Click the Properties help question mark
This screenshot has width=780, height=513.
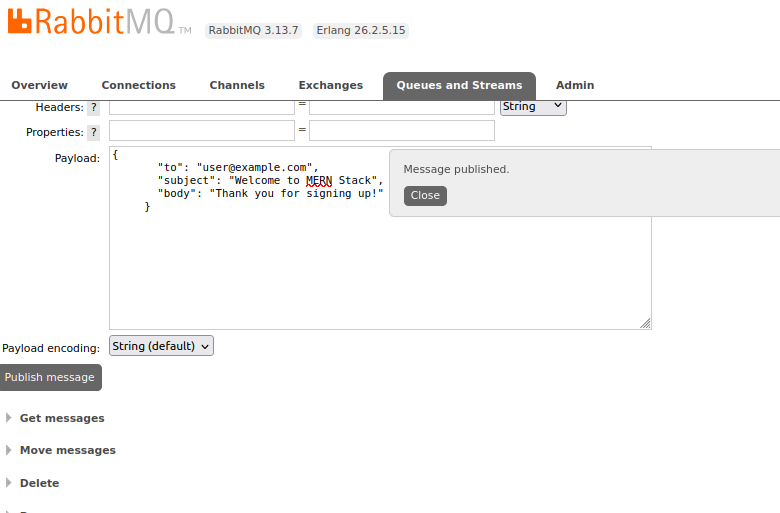point(94,133)
